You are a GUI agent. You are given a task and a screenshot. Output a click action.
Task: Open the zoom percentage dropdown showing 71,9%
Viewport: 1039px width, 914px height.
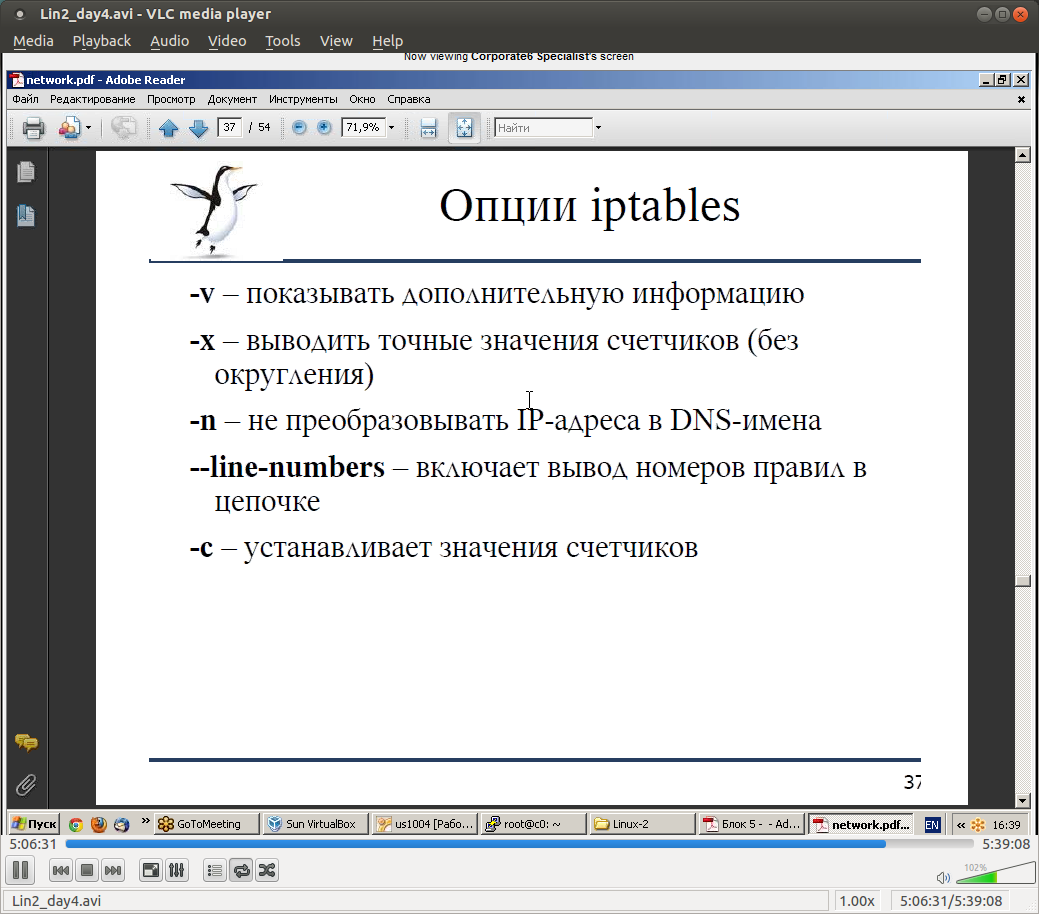pyautogui.click(x=390, y=127)
